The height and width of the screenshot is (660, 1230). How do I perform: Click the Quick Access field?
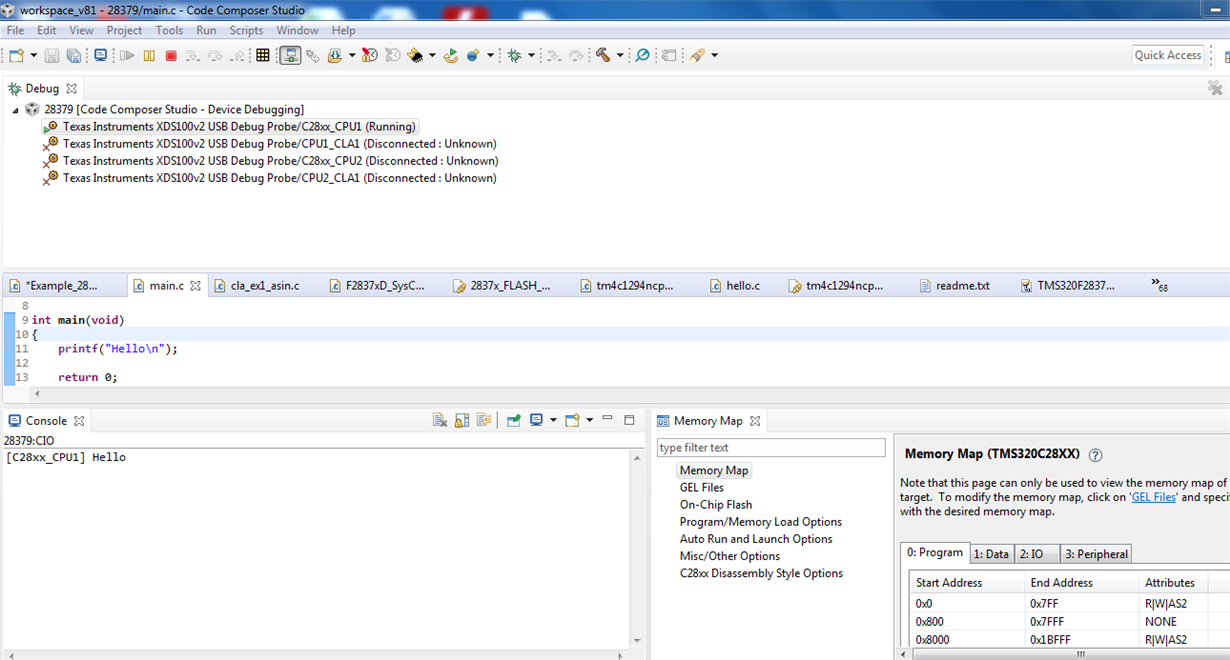(1167, 55)
